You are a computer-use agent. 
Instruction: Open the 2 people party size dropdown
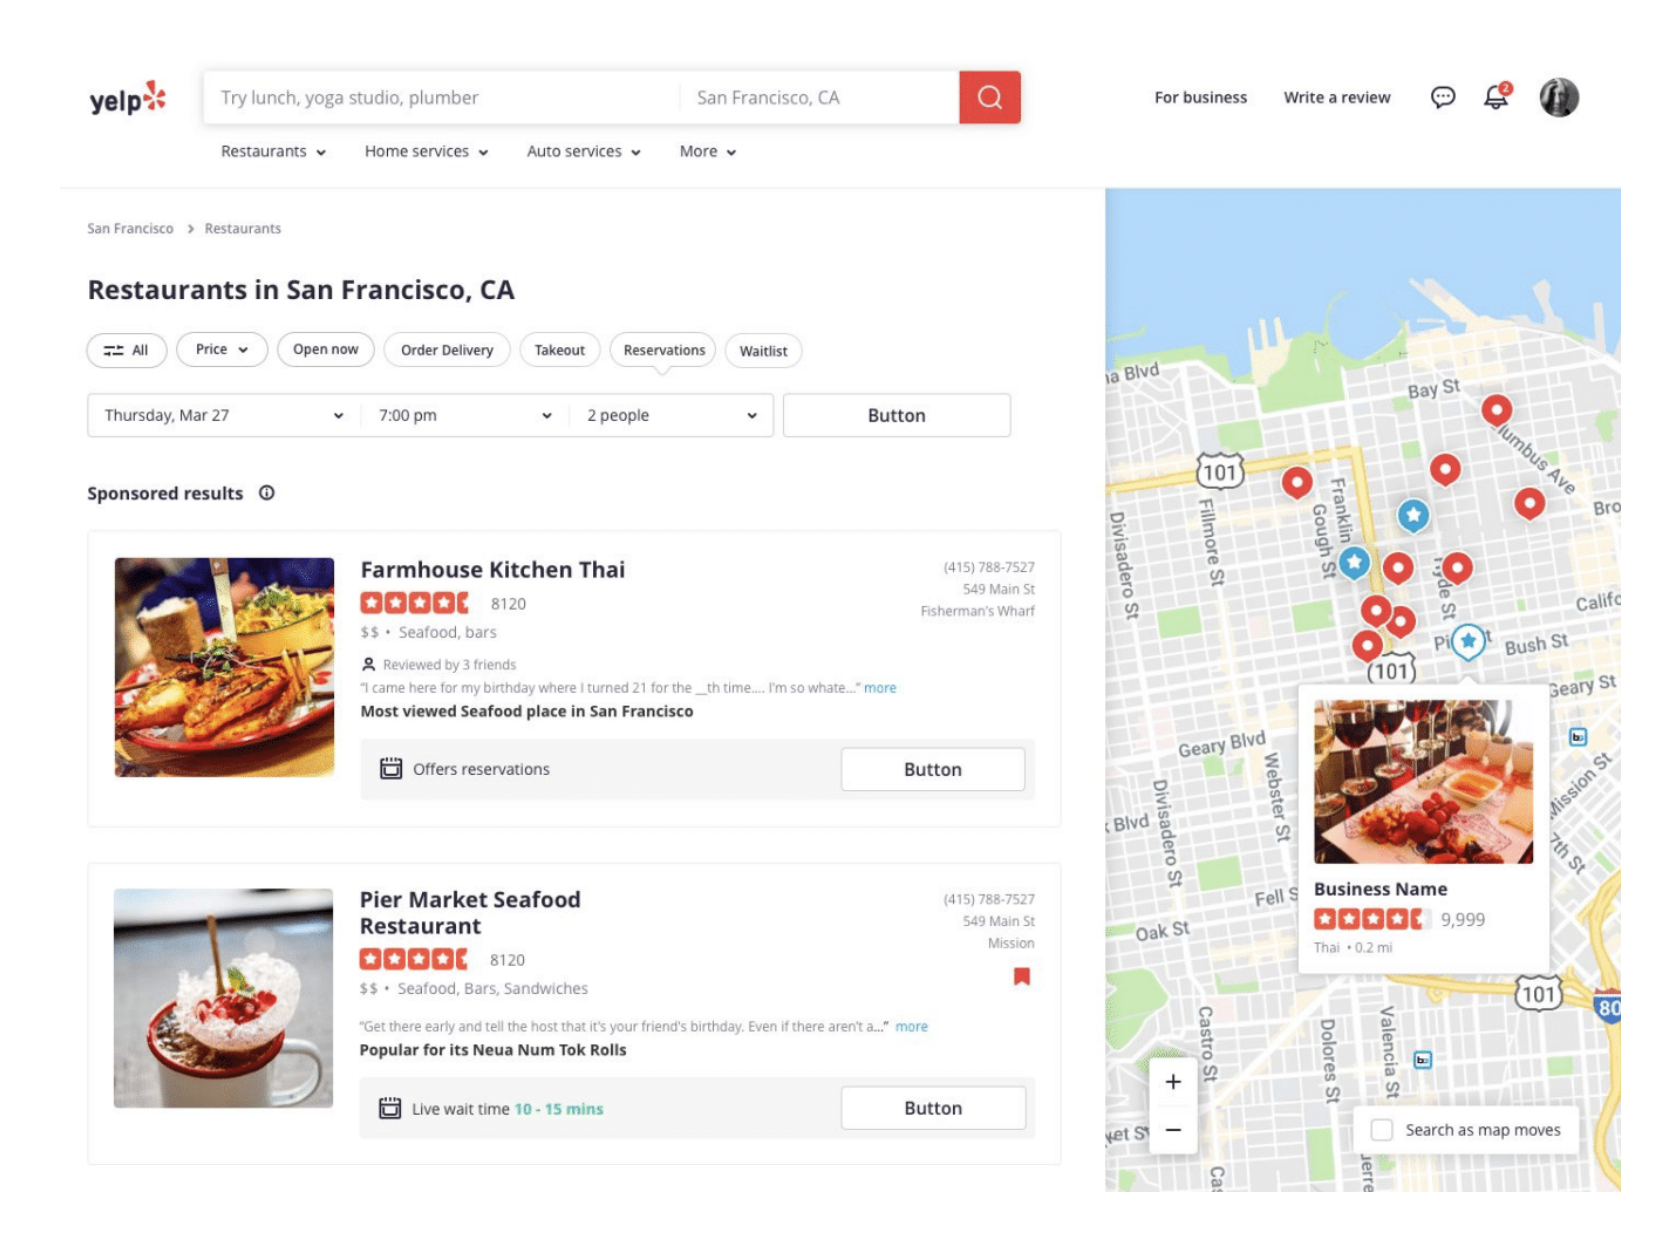[671, 415]
